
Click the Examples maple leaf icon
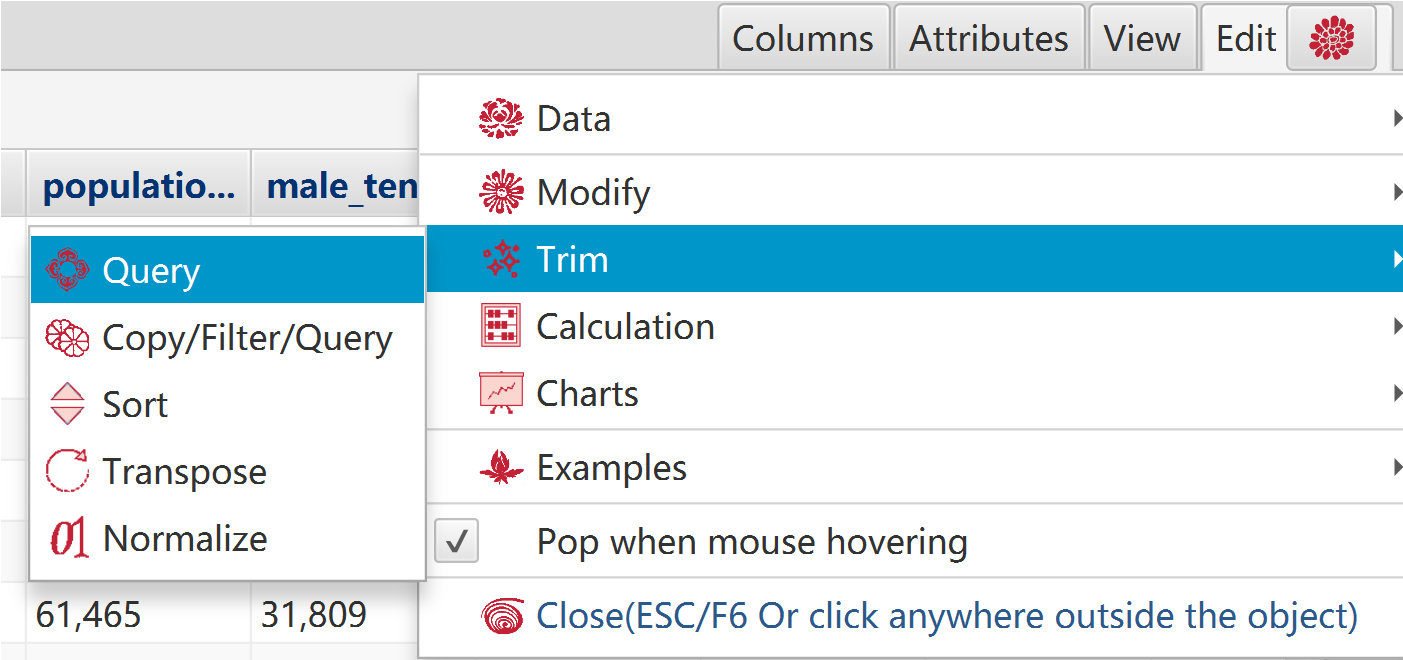[501, 468]
